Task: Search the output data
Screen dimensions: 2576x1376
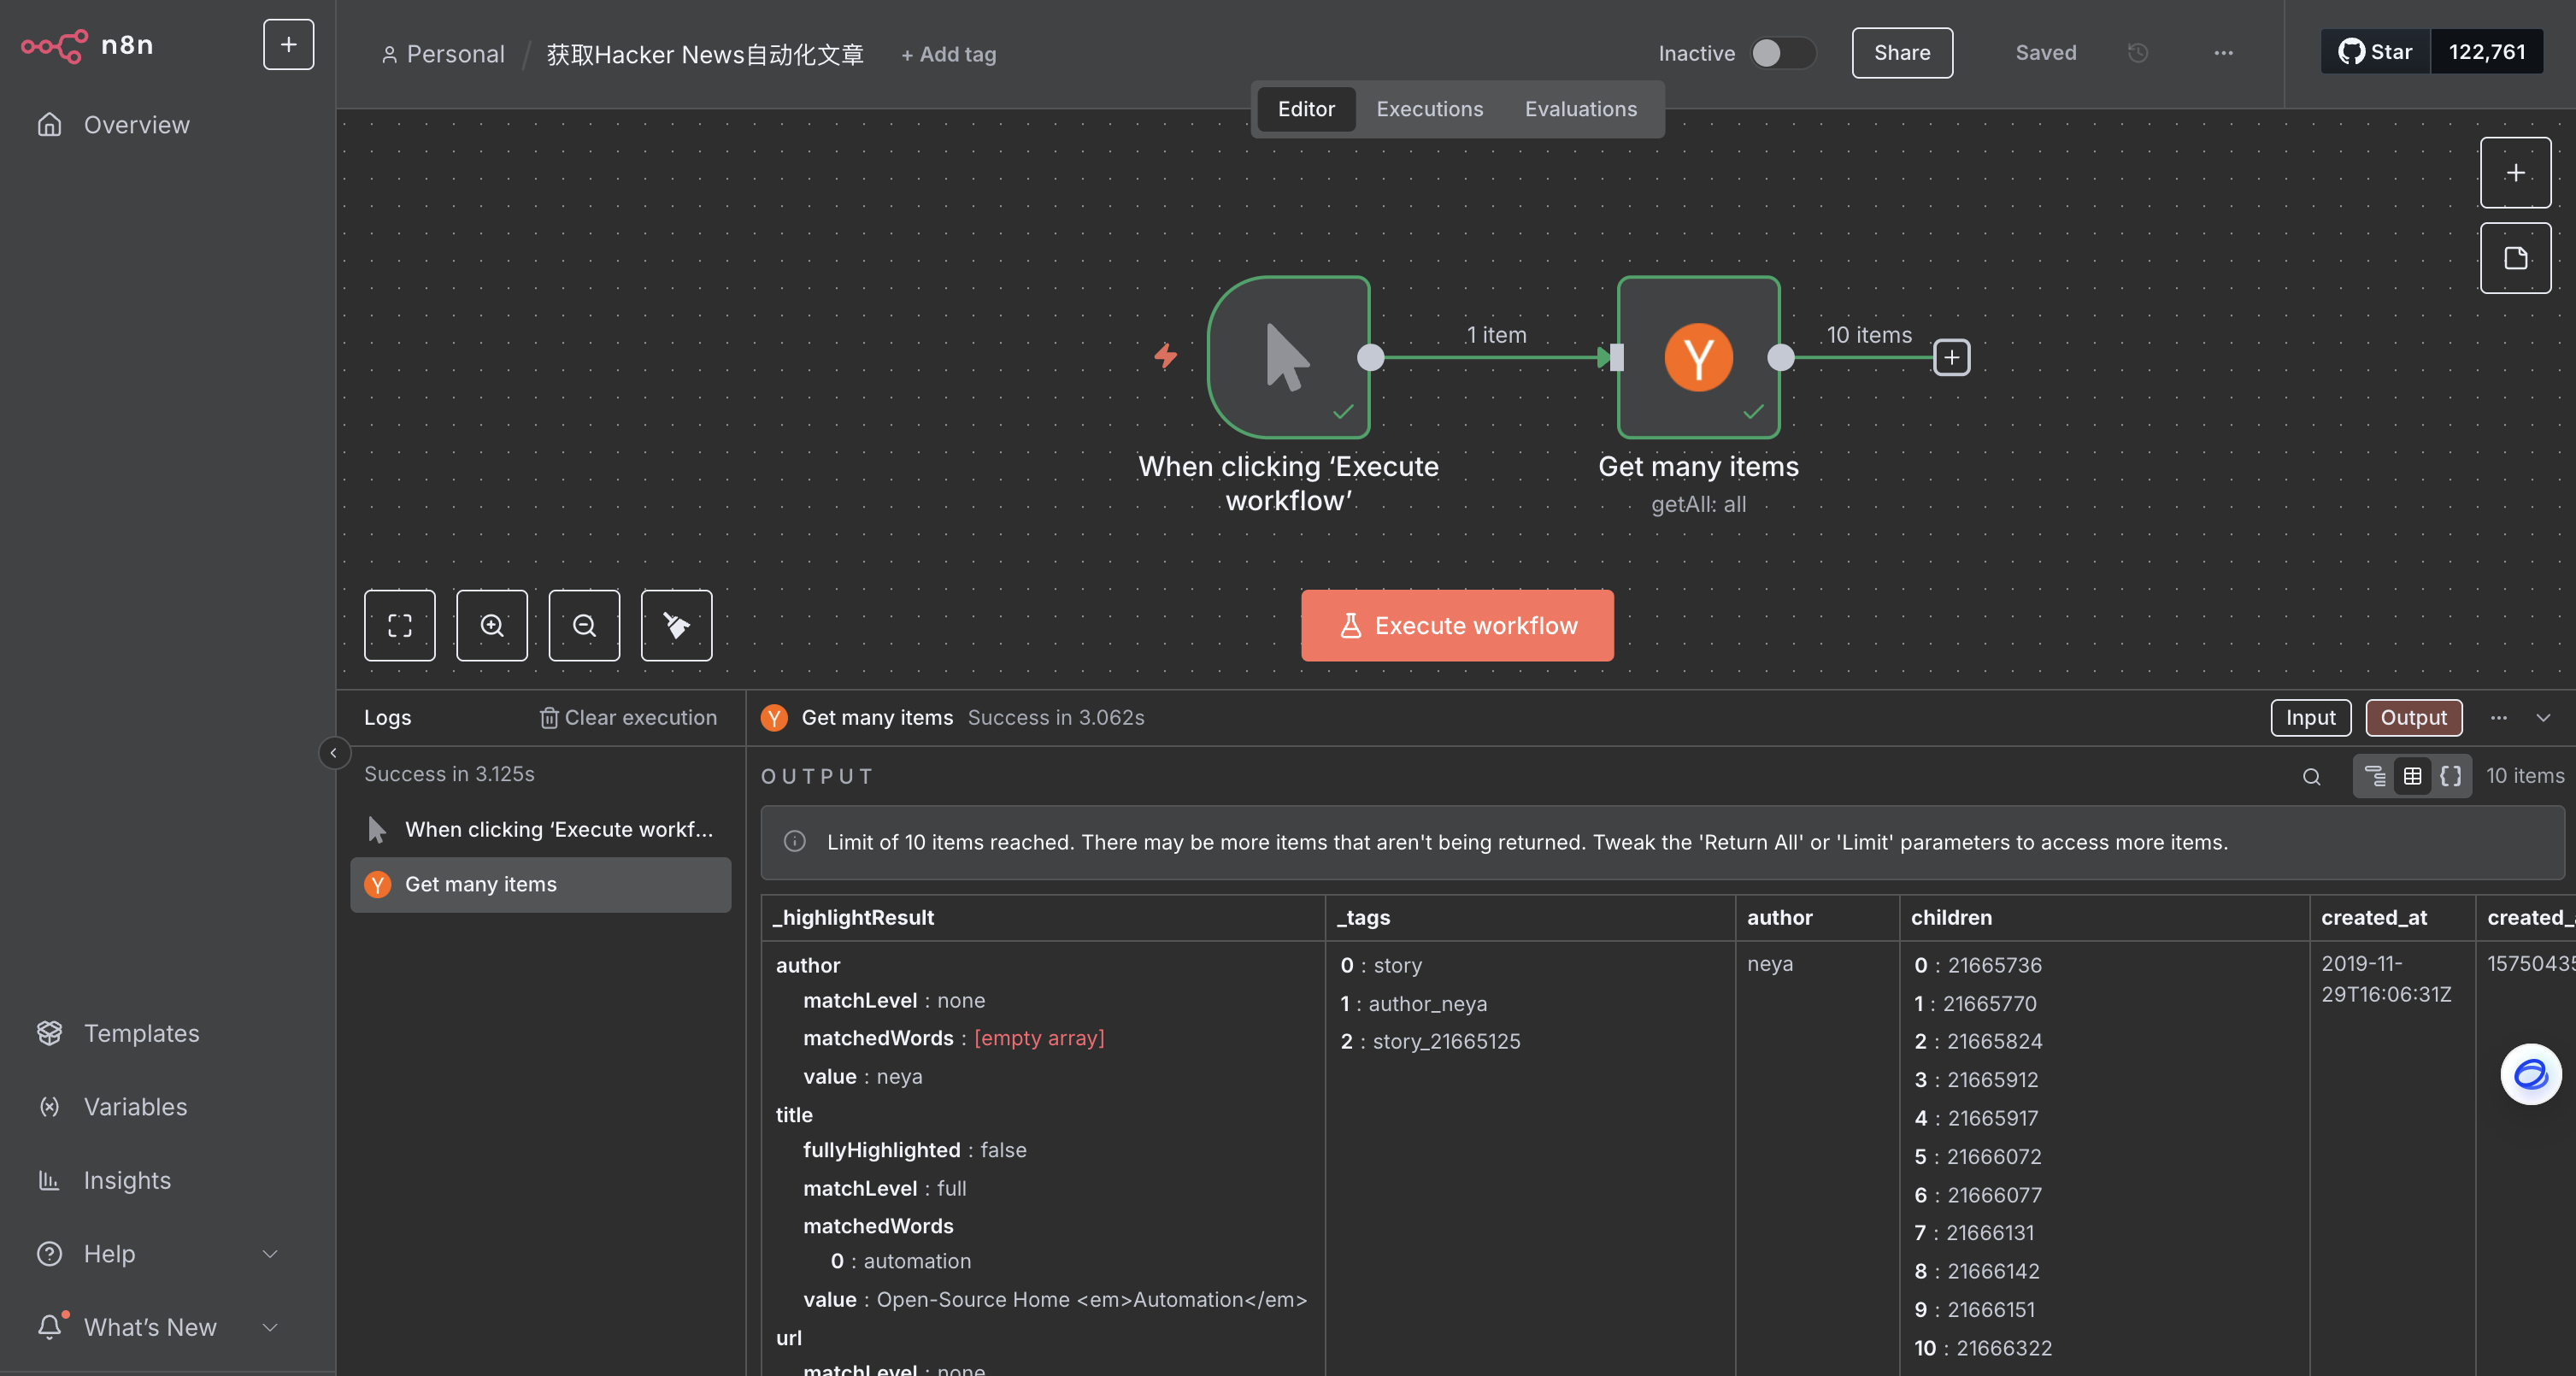Action: click(x=2311, y=777)
